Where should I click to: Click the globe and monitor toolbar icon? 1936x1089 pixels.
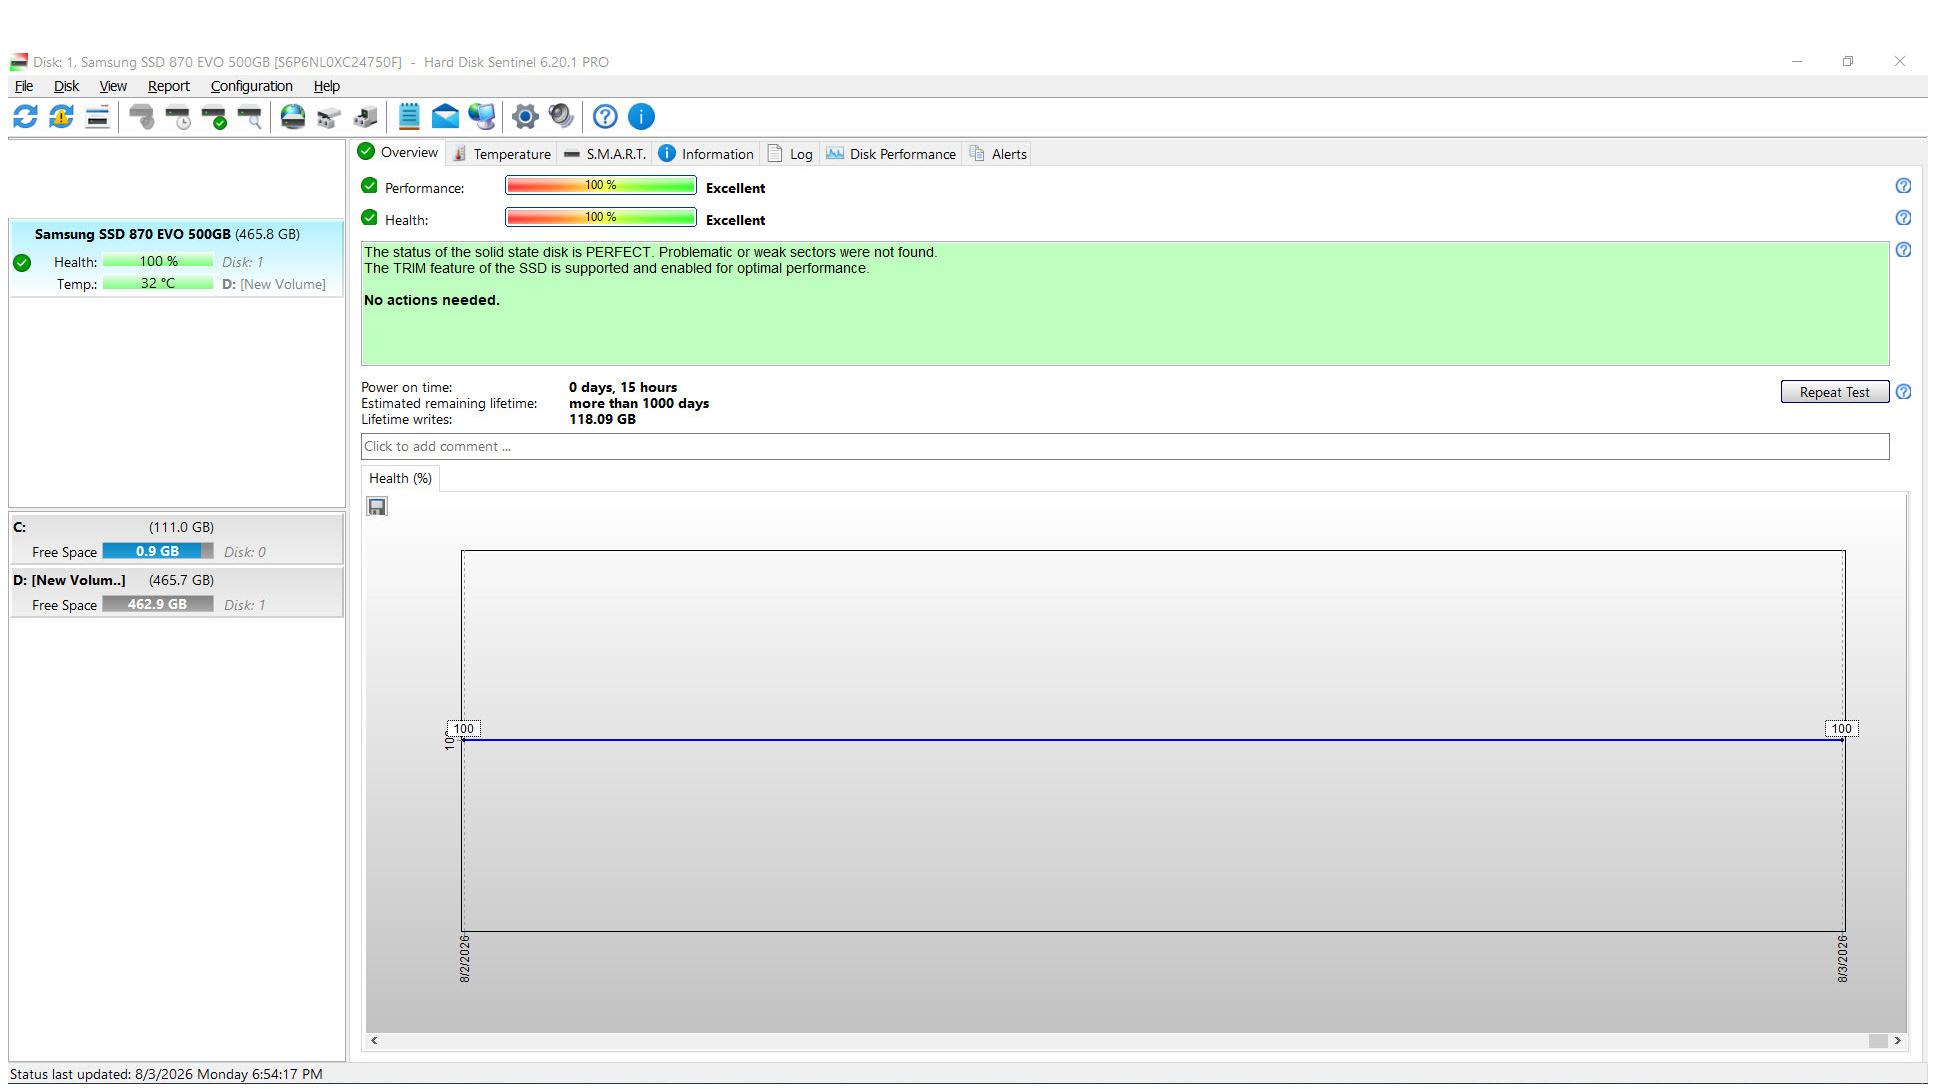pos(481,117)
